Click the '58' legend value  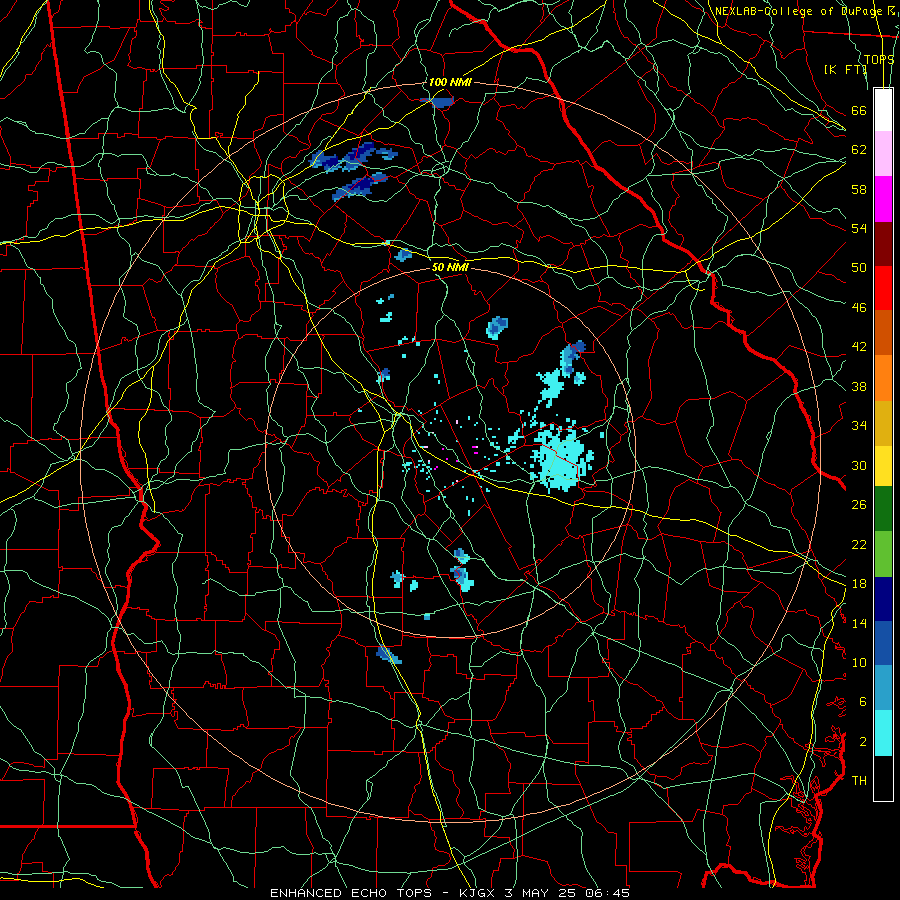859,189
